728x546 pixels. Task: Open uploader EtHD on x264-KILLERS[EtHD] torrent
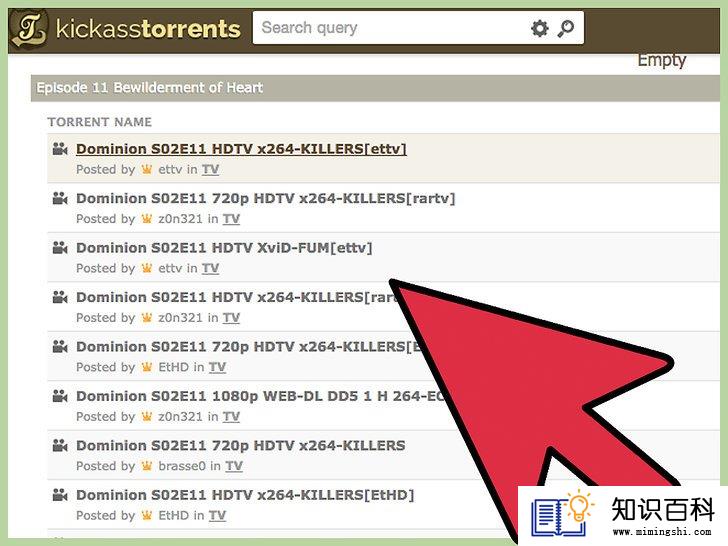174,515
